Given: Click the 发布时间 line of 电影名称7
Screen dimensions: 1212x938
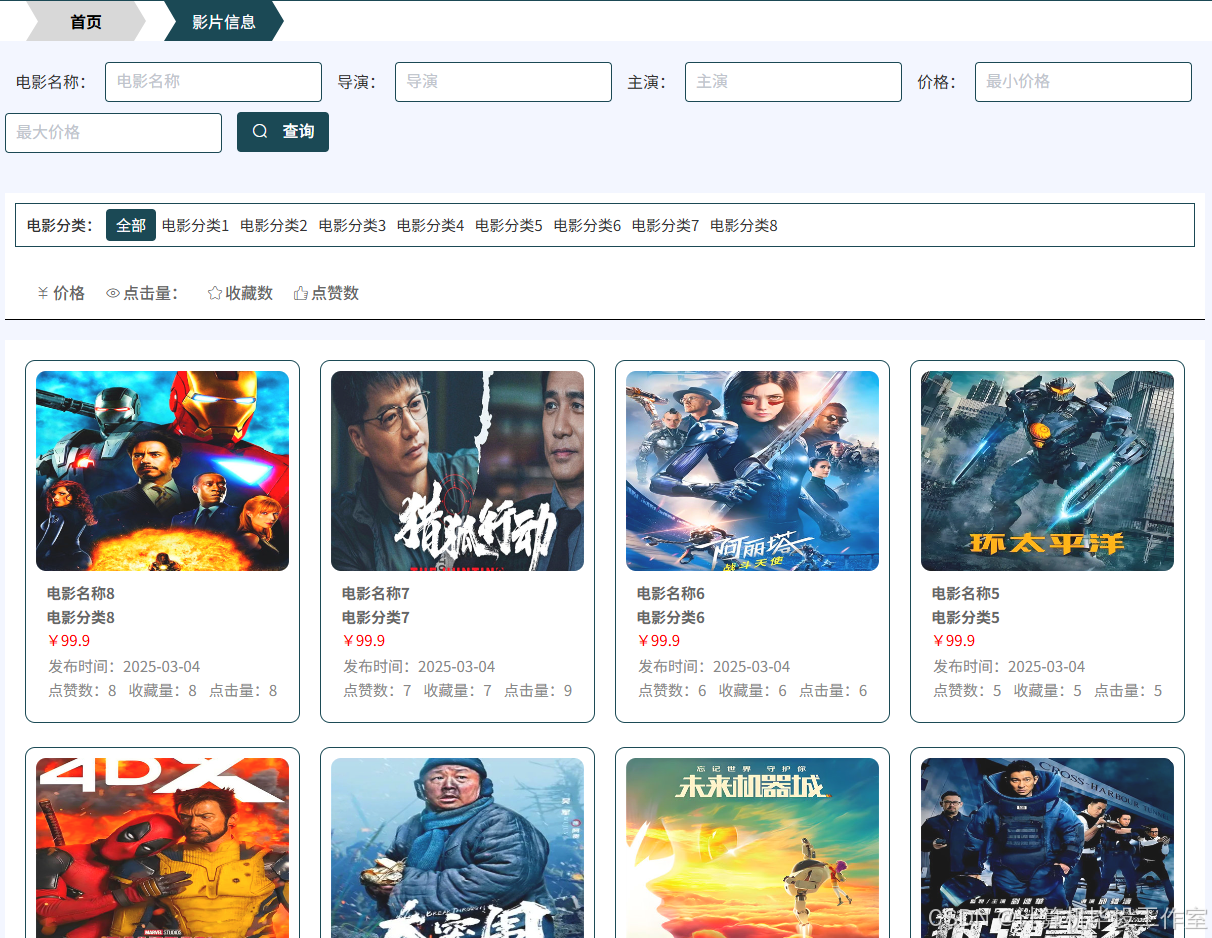Looking at the screenshot, I should pos(419,667).
